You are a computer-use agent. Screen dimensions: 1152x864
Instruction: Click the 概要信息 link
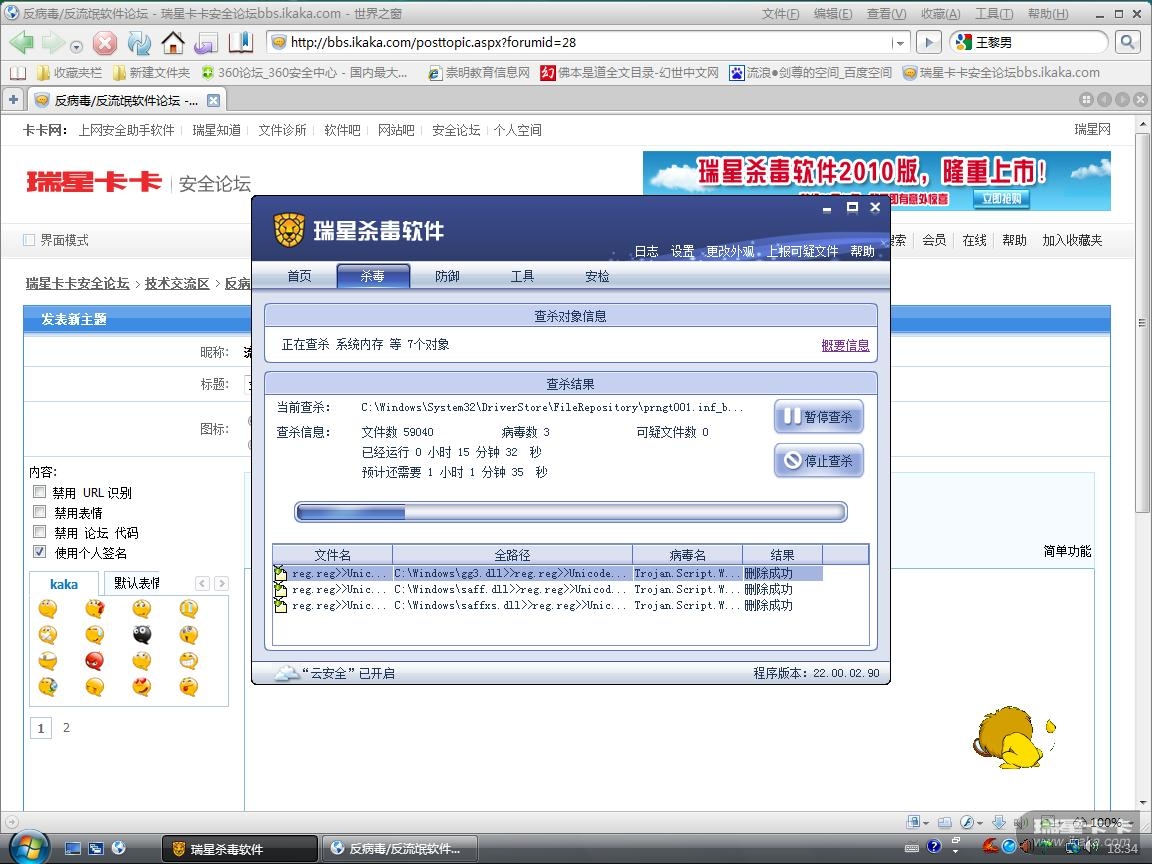845,345
